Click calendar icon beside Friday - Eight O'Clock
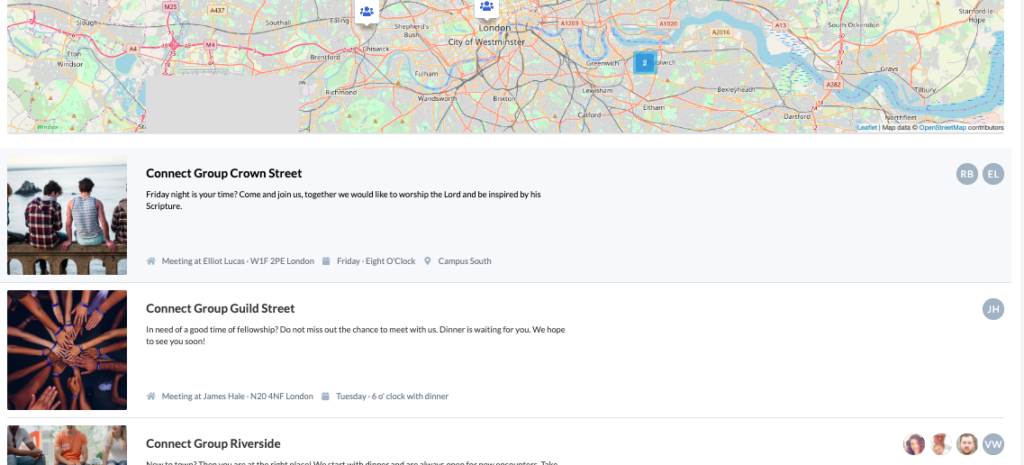This screenshot has height=465, width=1024. (326, 261)
